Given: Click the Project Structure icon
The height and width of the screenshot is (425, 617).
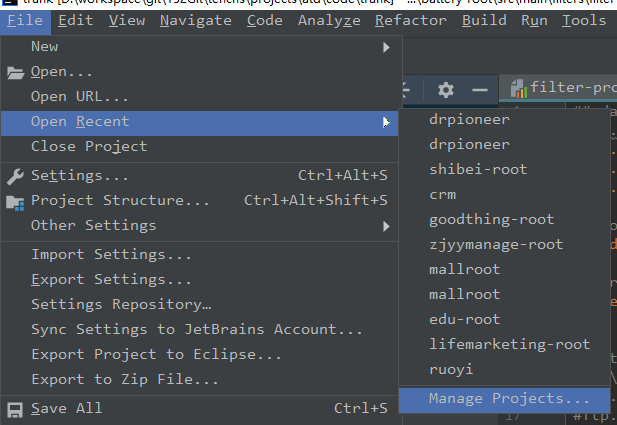Looking at the screenshot, I should click(15, 201).
